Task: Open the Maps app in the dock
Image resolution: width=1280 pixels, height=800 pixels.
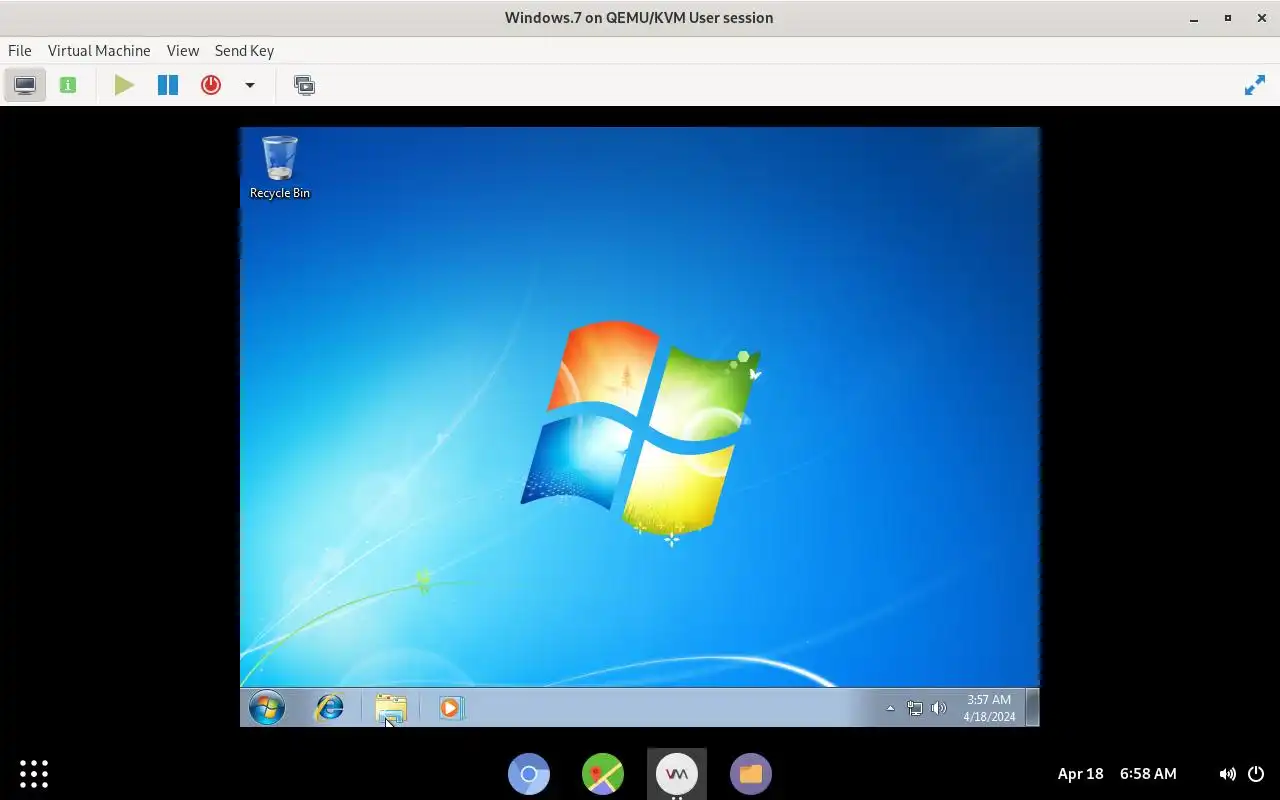Action: tap(603, 773)
